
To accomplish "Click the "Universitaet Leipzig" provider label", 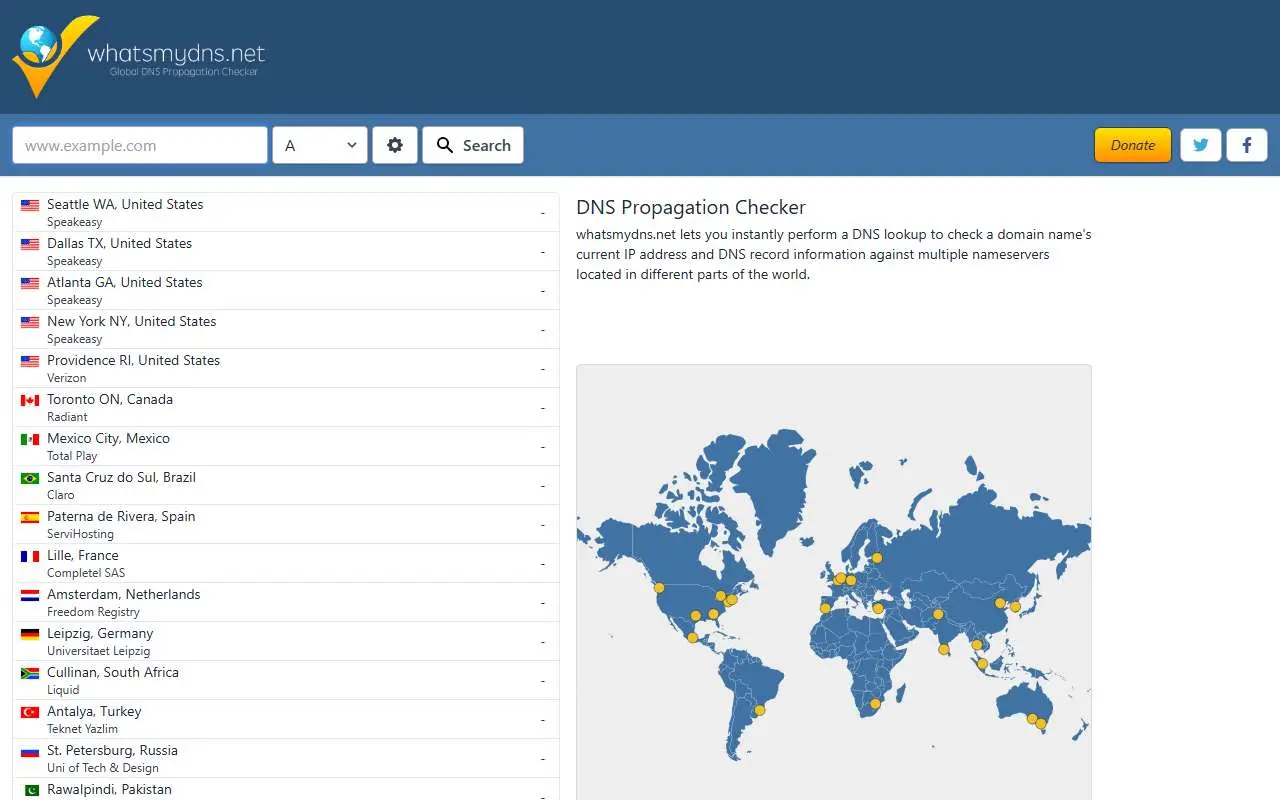I will tap(98, 651).
